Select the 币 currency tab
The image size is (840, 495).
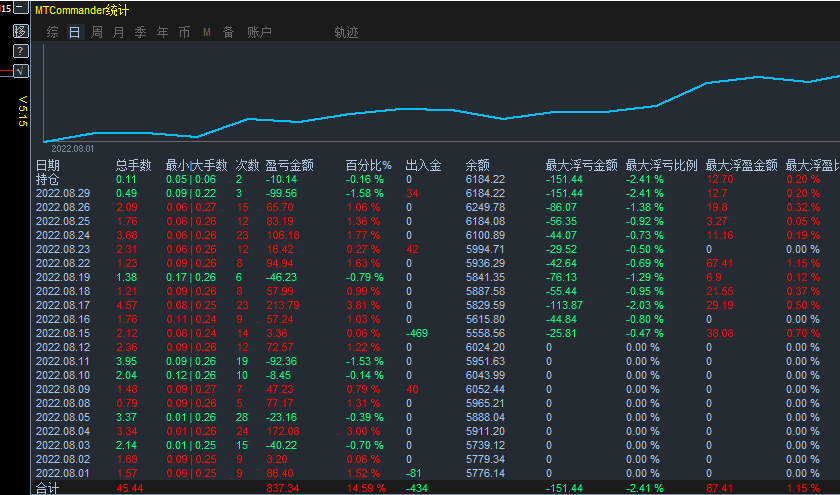click(x=184, y=32)
